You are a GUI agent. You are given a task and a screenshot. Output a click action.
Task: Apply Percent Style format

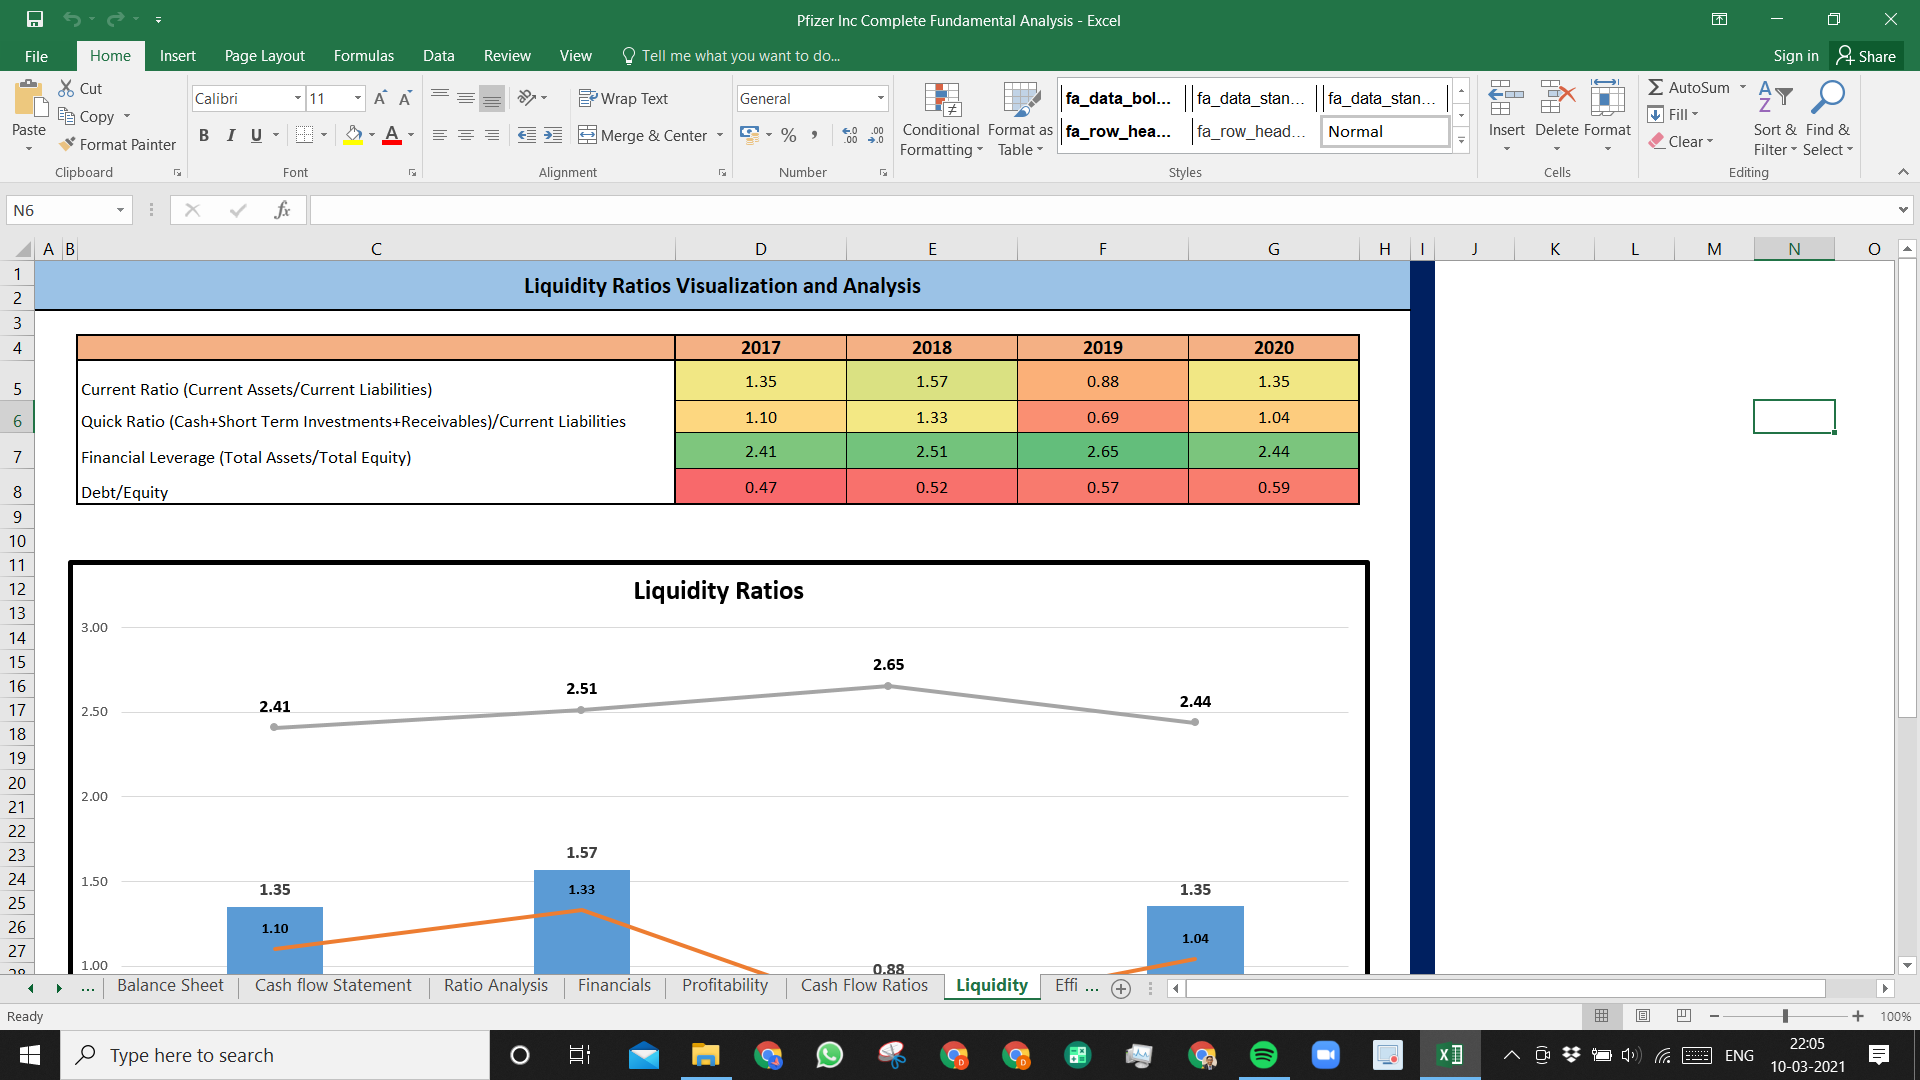[789, 135]
